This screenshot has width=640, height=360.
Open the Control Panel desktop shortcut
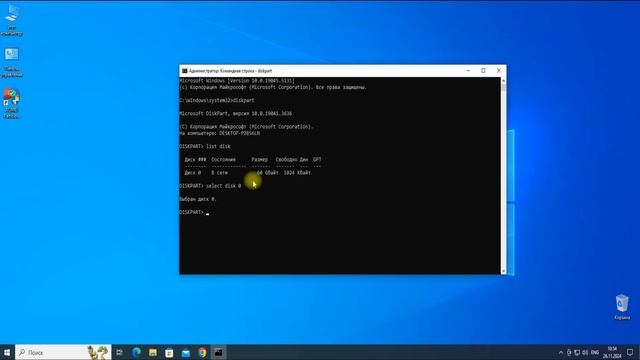pyautogui.click(x=12, y=62)
